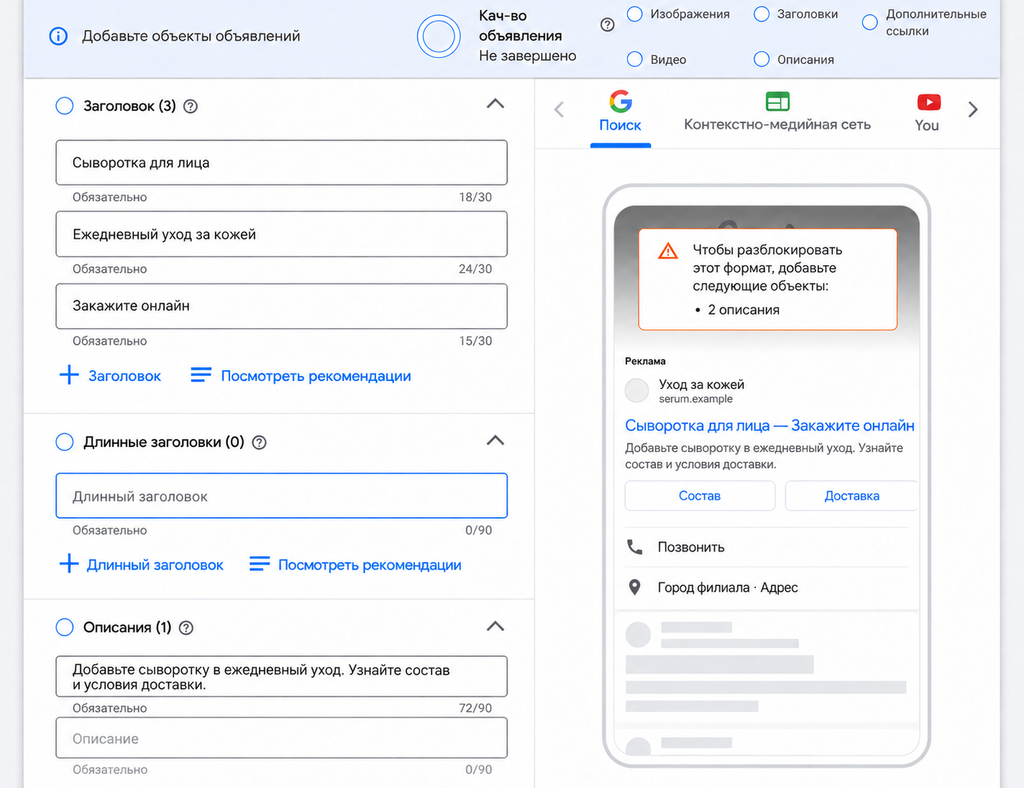Image resolution: width=1024 pixels, height=788 pixels.
Task: Toggle the Заголовки status circle
Action: [761, 14]
